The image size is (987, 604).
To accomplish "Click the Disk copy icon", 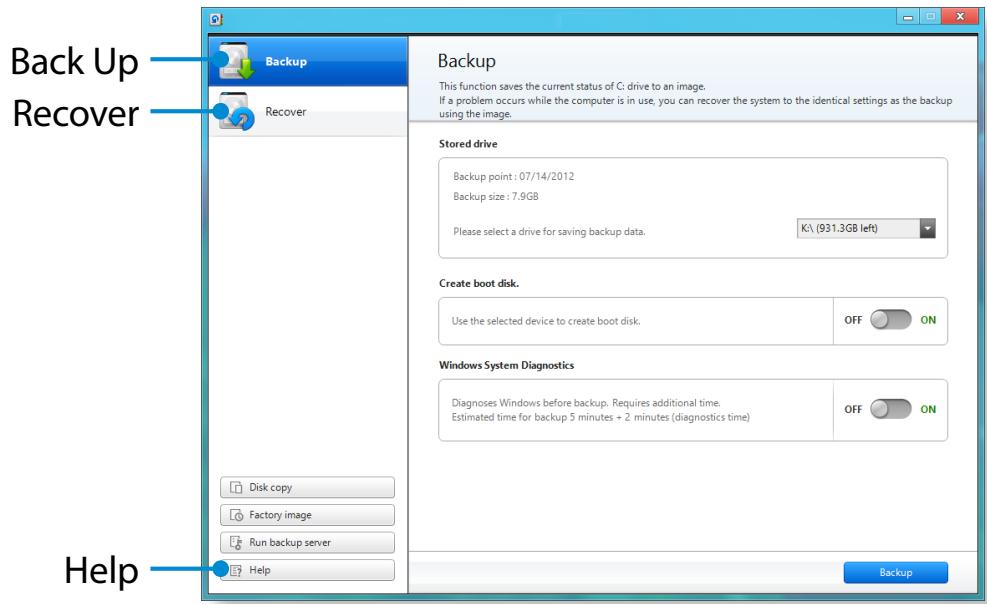I will pyautogui.click(x=236, y=488).
